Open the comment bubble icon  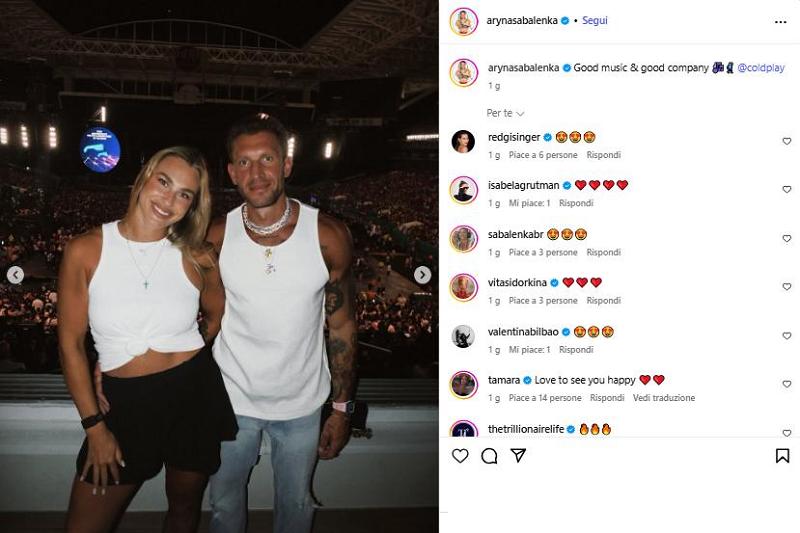click(x=489, y=456)
